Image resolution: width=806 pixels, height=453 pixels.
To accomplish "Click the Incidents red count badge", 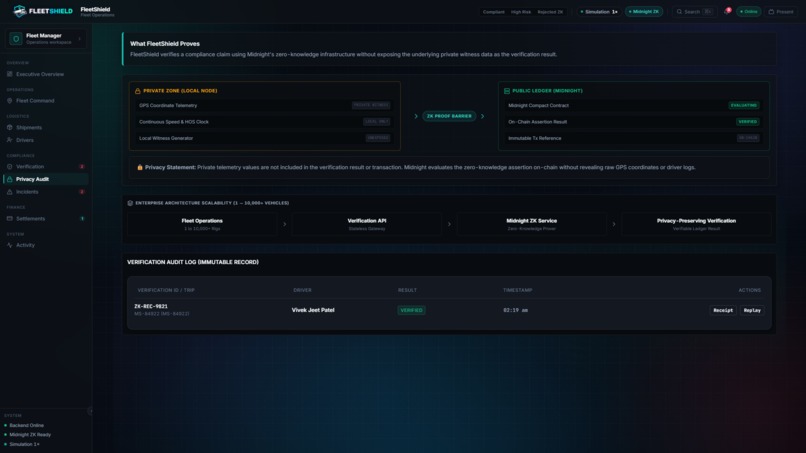I will click(x=82, y=192).
